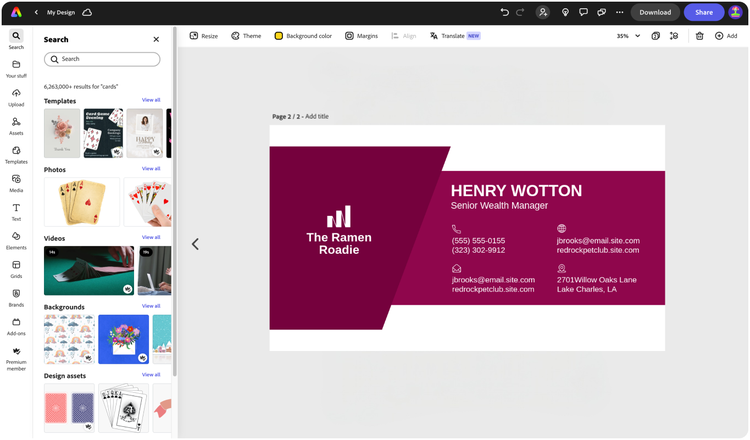Select the Text tool in the sidebar
This screenshot has width=750, height=440.
coord(16,212)
